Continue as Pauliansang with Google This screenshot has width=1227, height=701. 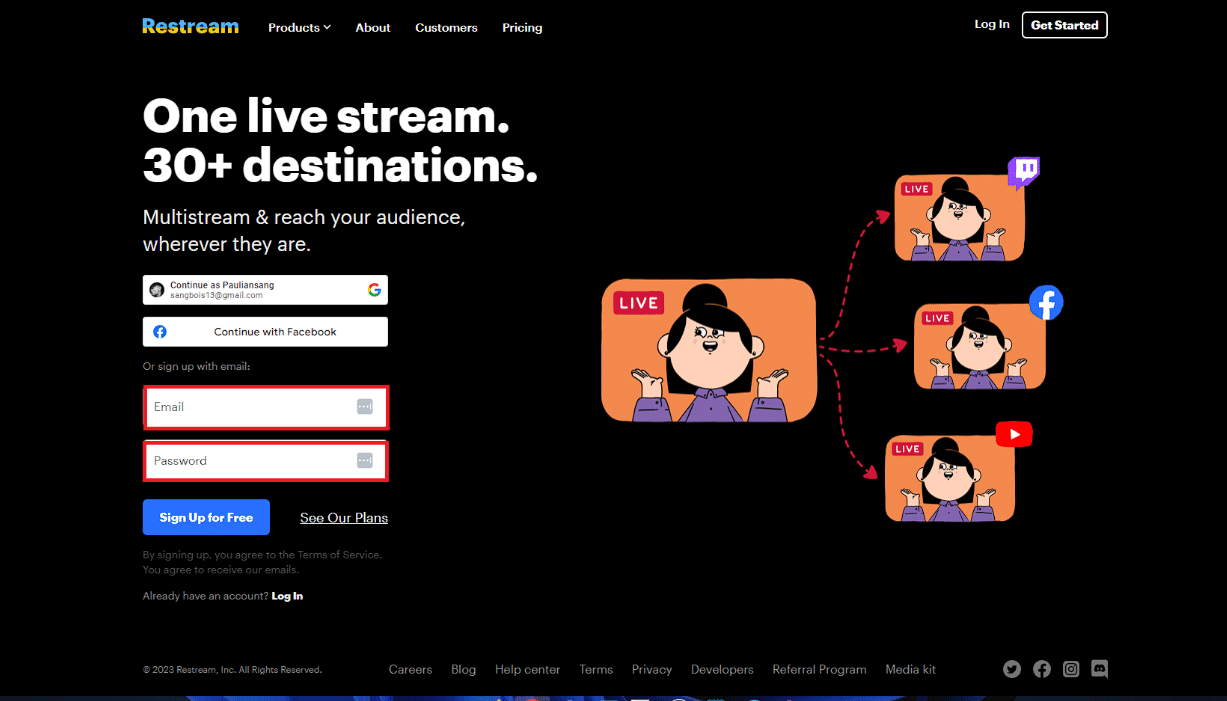pyautogui.click(x=265, y=290)
